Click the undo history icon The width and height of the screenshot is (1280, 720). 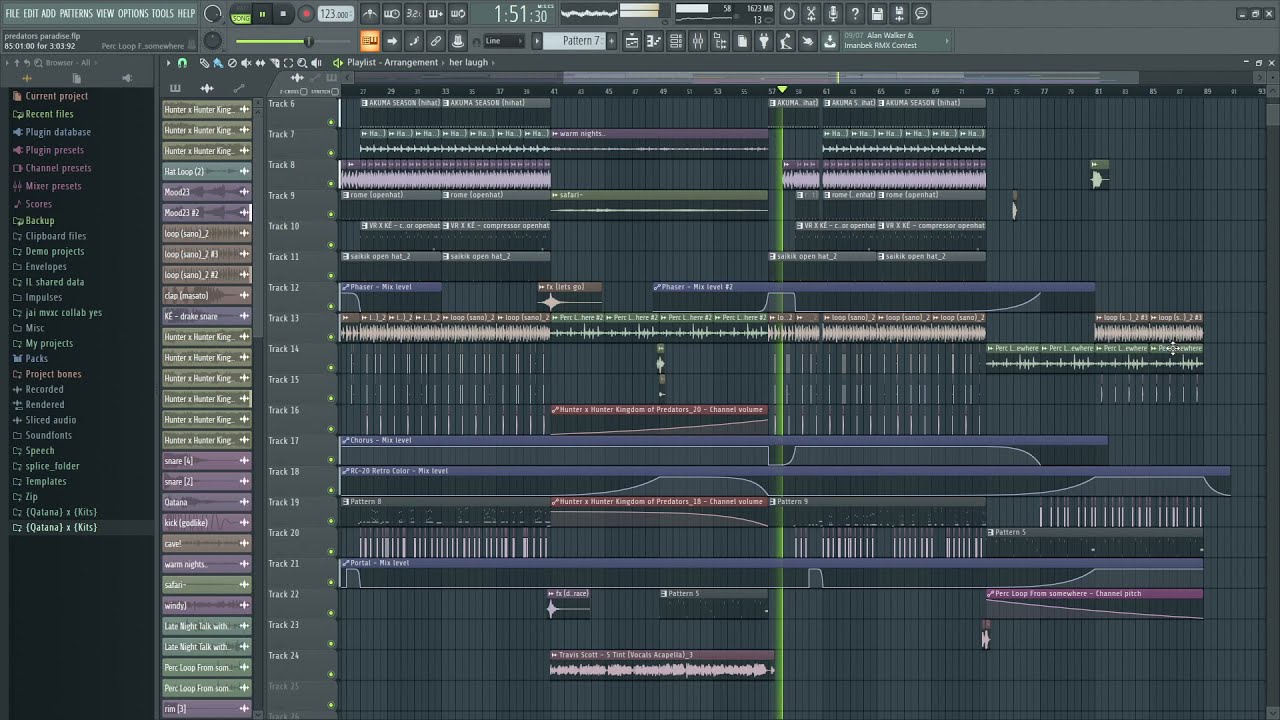[x=789, y=14]
